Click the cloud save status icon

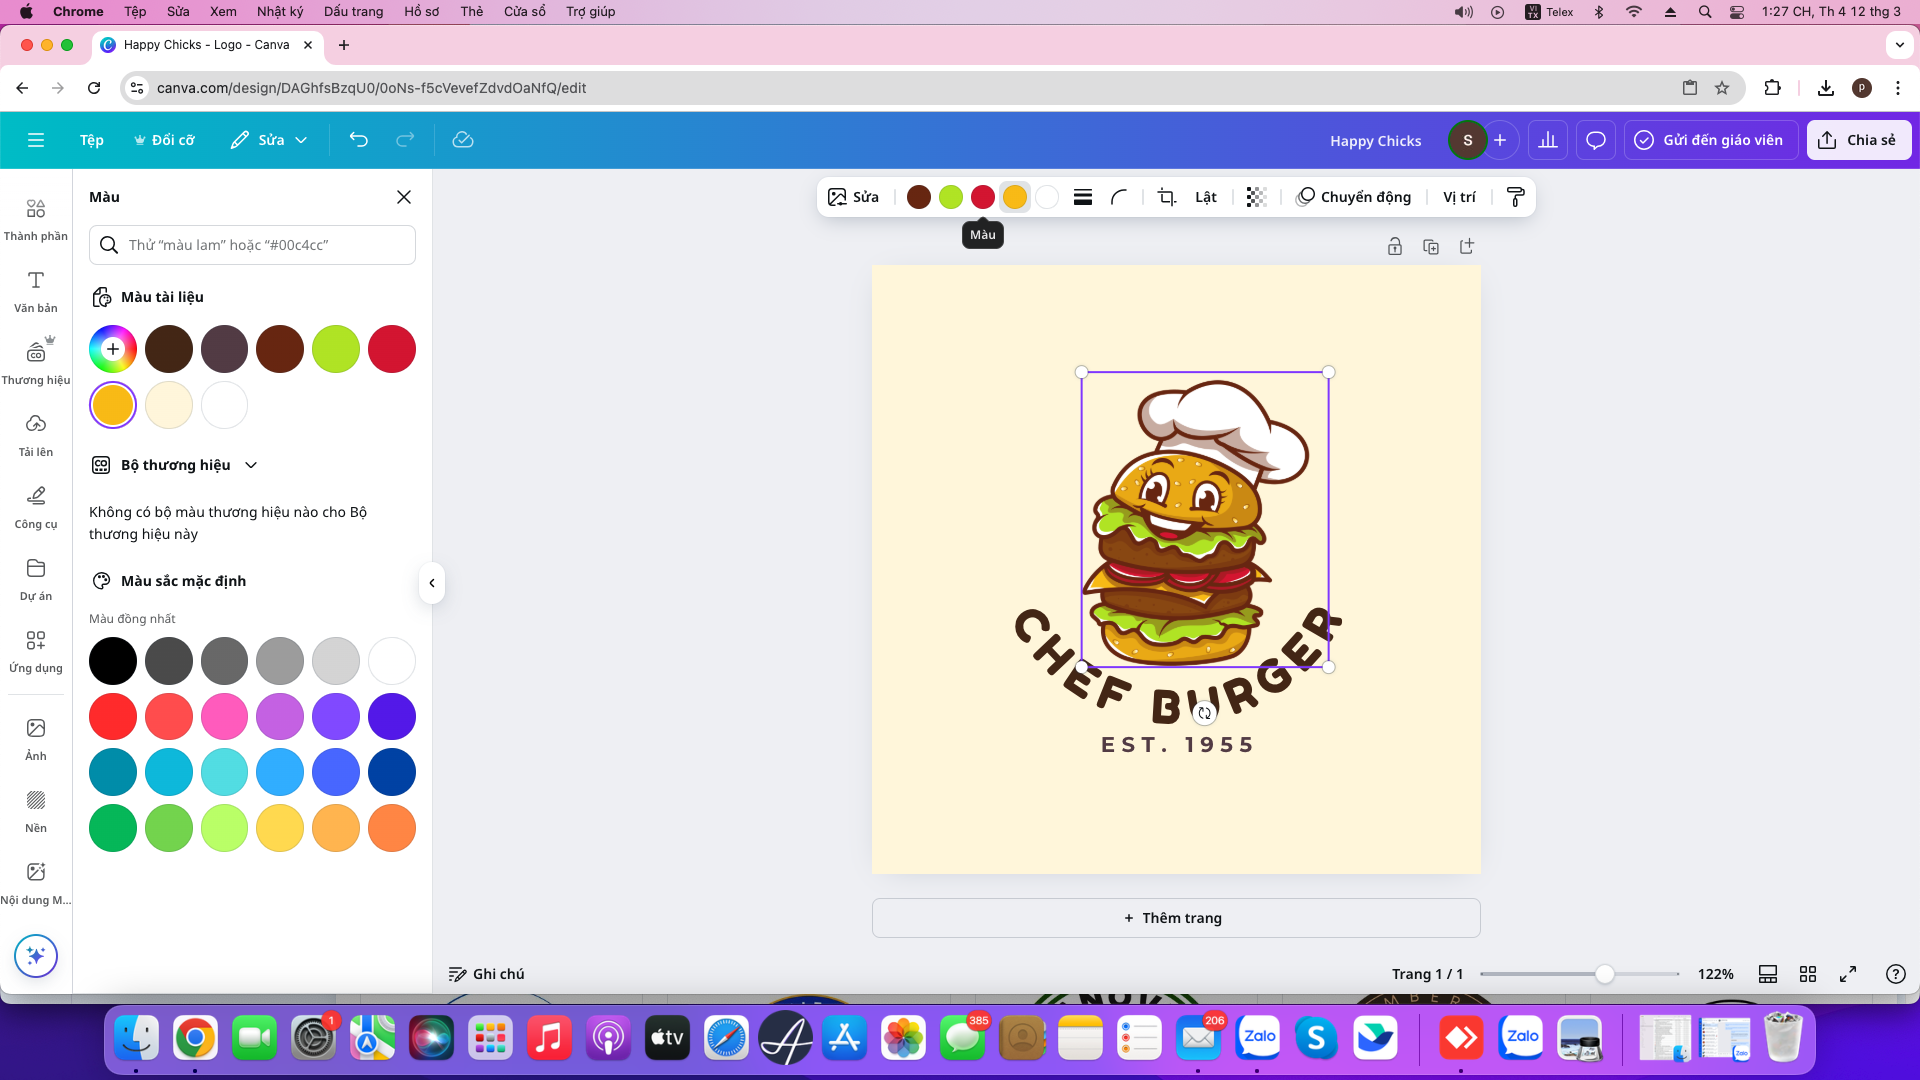tap(463, 140)
